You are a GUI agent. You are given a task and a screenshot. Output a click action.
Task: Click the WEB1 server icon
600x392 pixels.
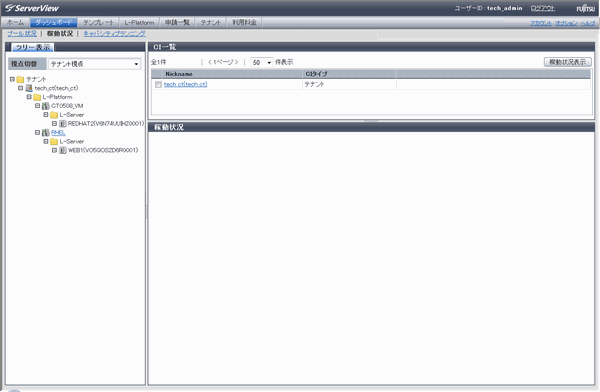pyautogui.click(x=62, y=150)
